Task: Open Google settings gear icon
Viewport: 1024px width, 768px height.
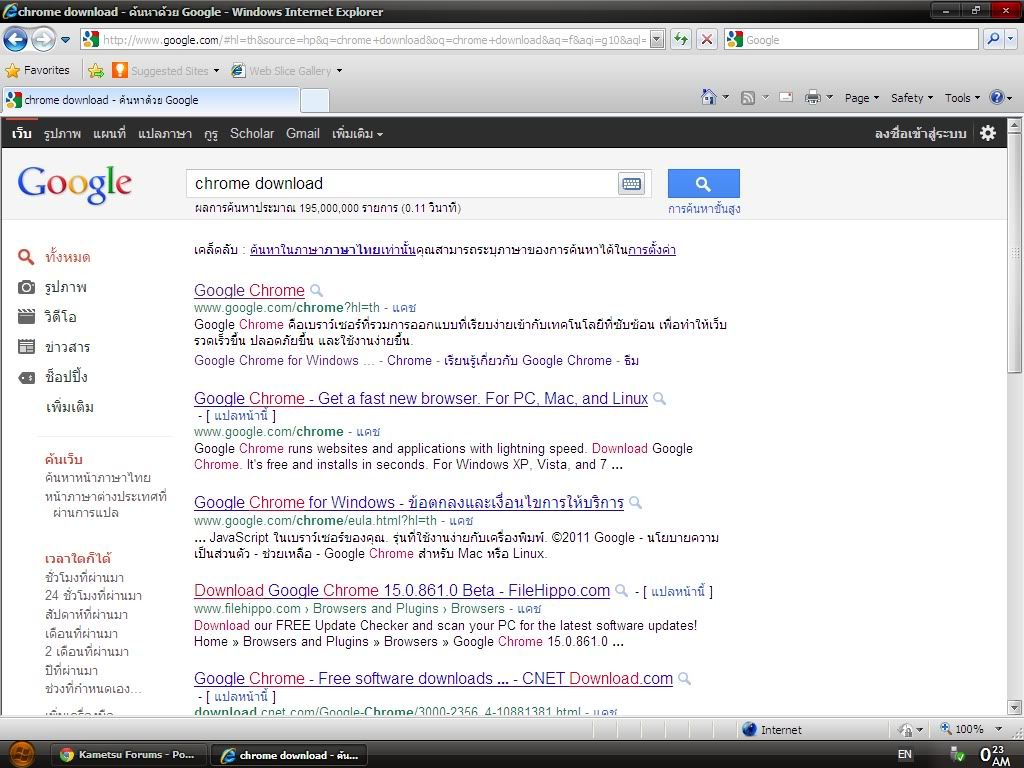Action: click(988, 133)
